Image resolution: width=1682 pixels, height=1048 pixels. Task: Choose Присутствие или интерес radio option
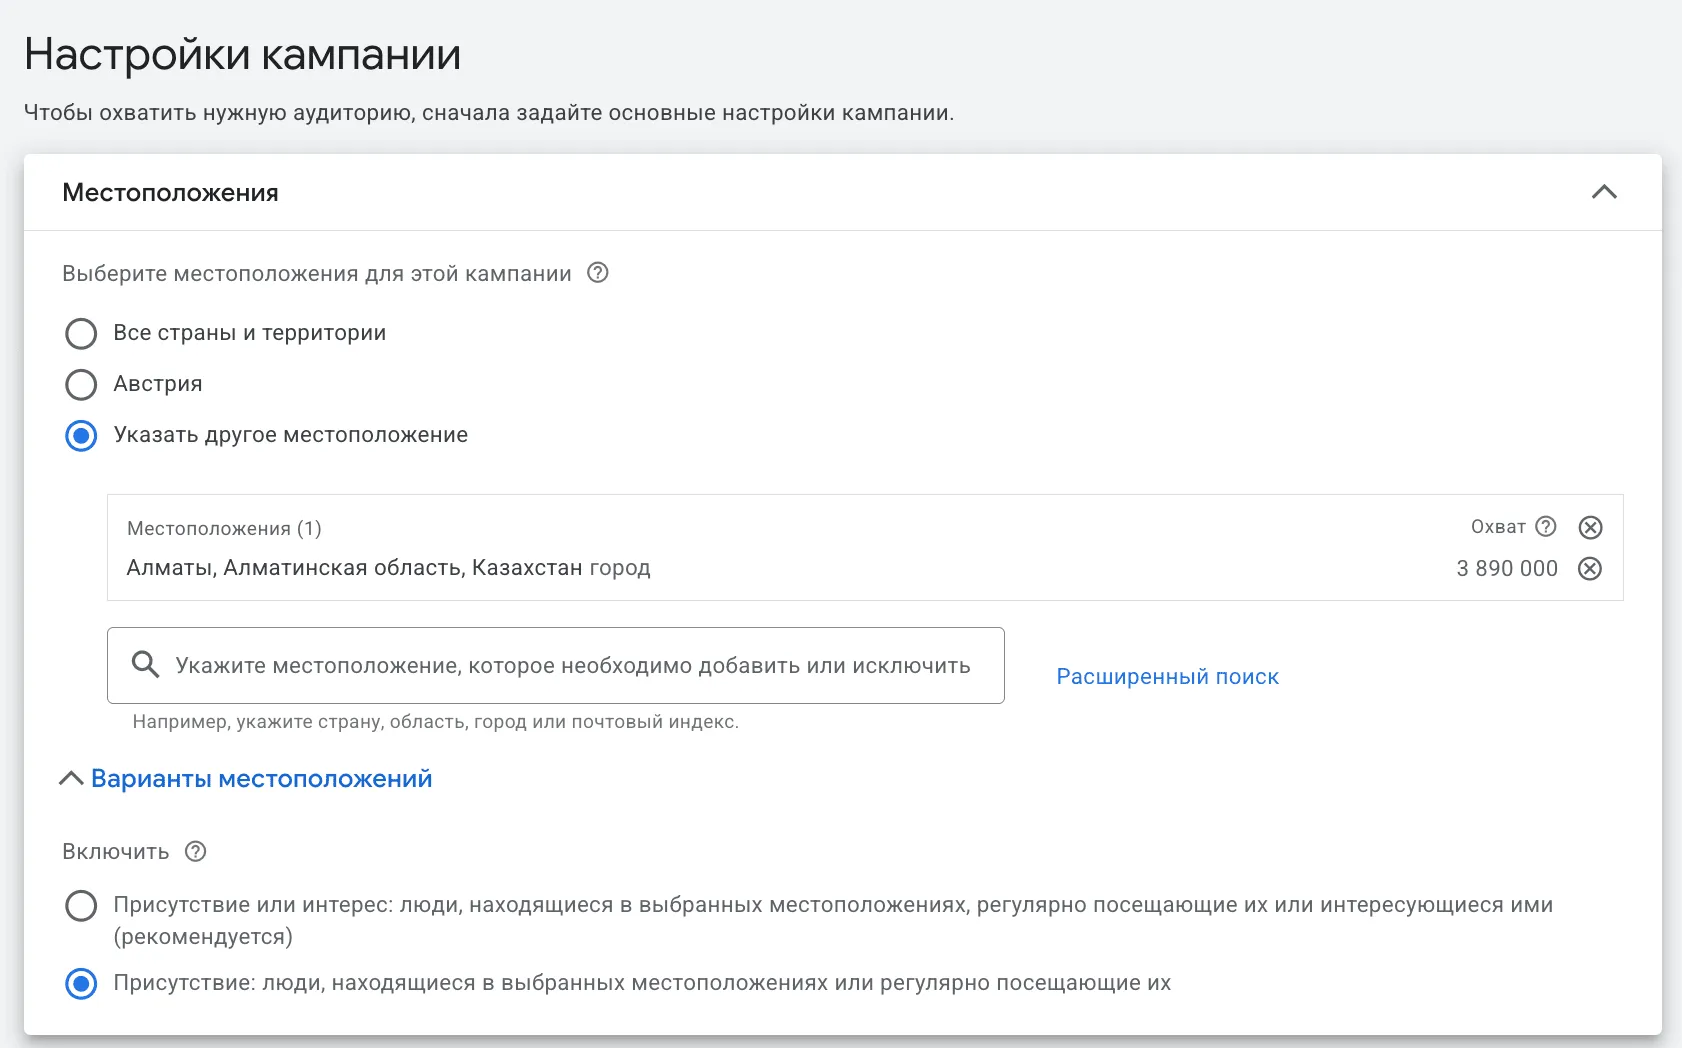(81, 905)
